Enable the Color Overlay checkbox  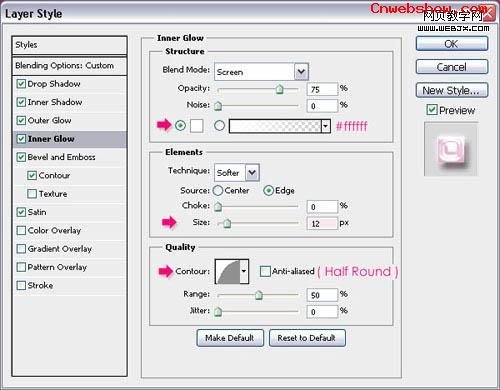coord(21,230)
